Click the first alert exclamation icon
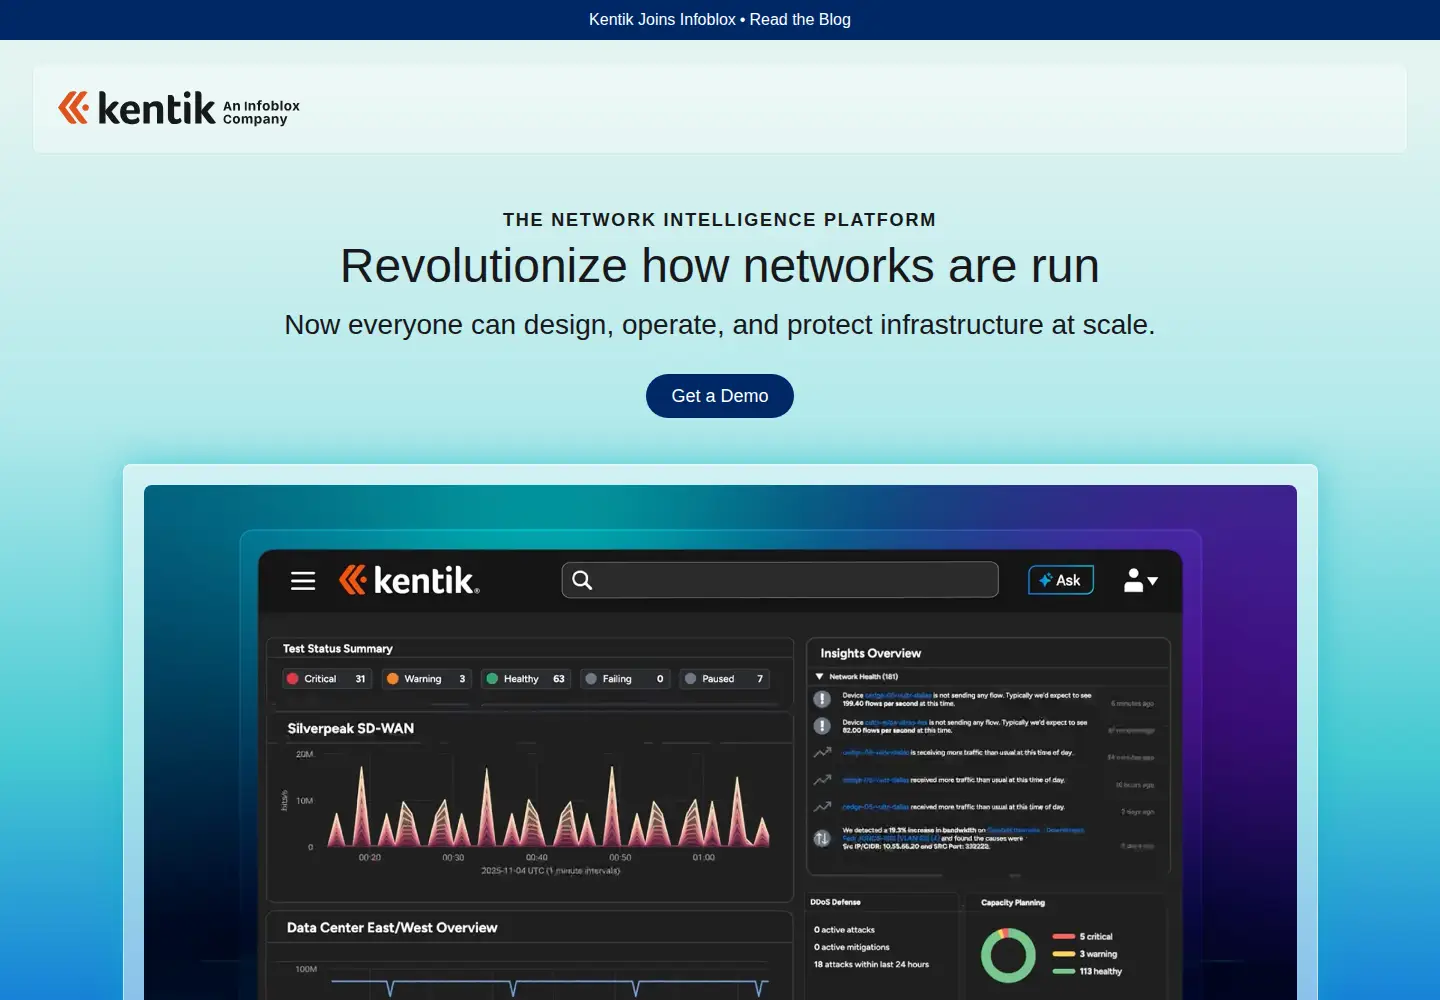 coord(822,699)
